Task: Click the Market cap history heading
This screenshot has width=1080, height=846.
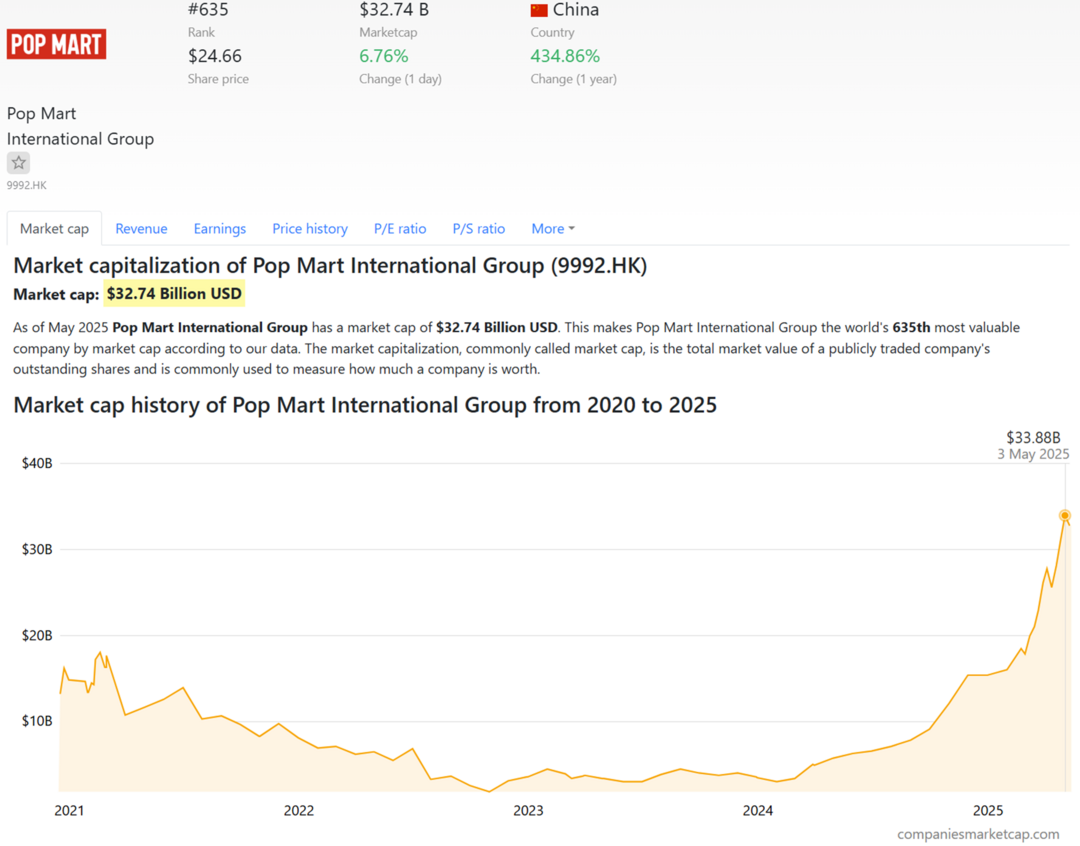Action: tap(365, 405)
